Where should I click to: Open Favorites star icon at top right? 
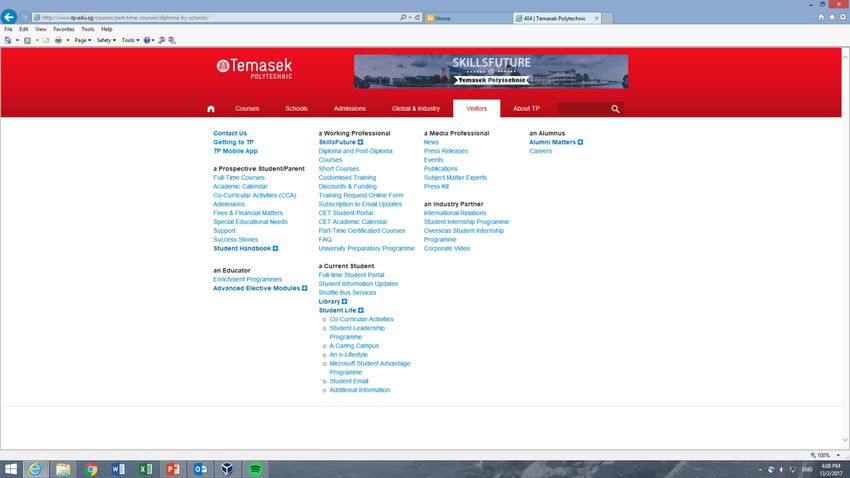pyautogui.click(x=832, y=17)
